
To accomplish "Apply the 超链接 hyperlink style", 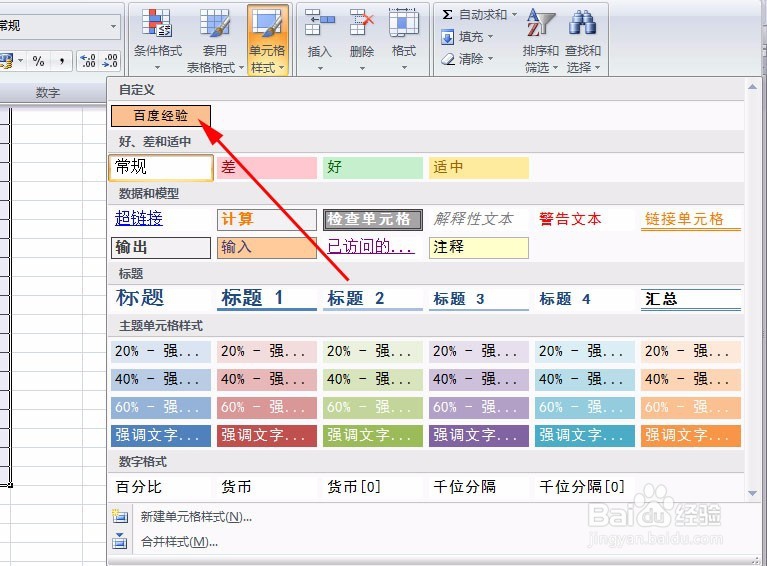I will 161,219.
